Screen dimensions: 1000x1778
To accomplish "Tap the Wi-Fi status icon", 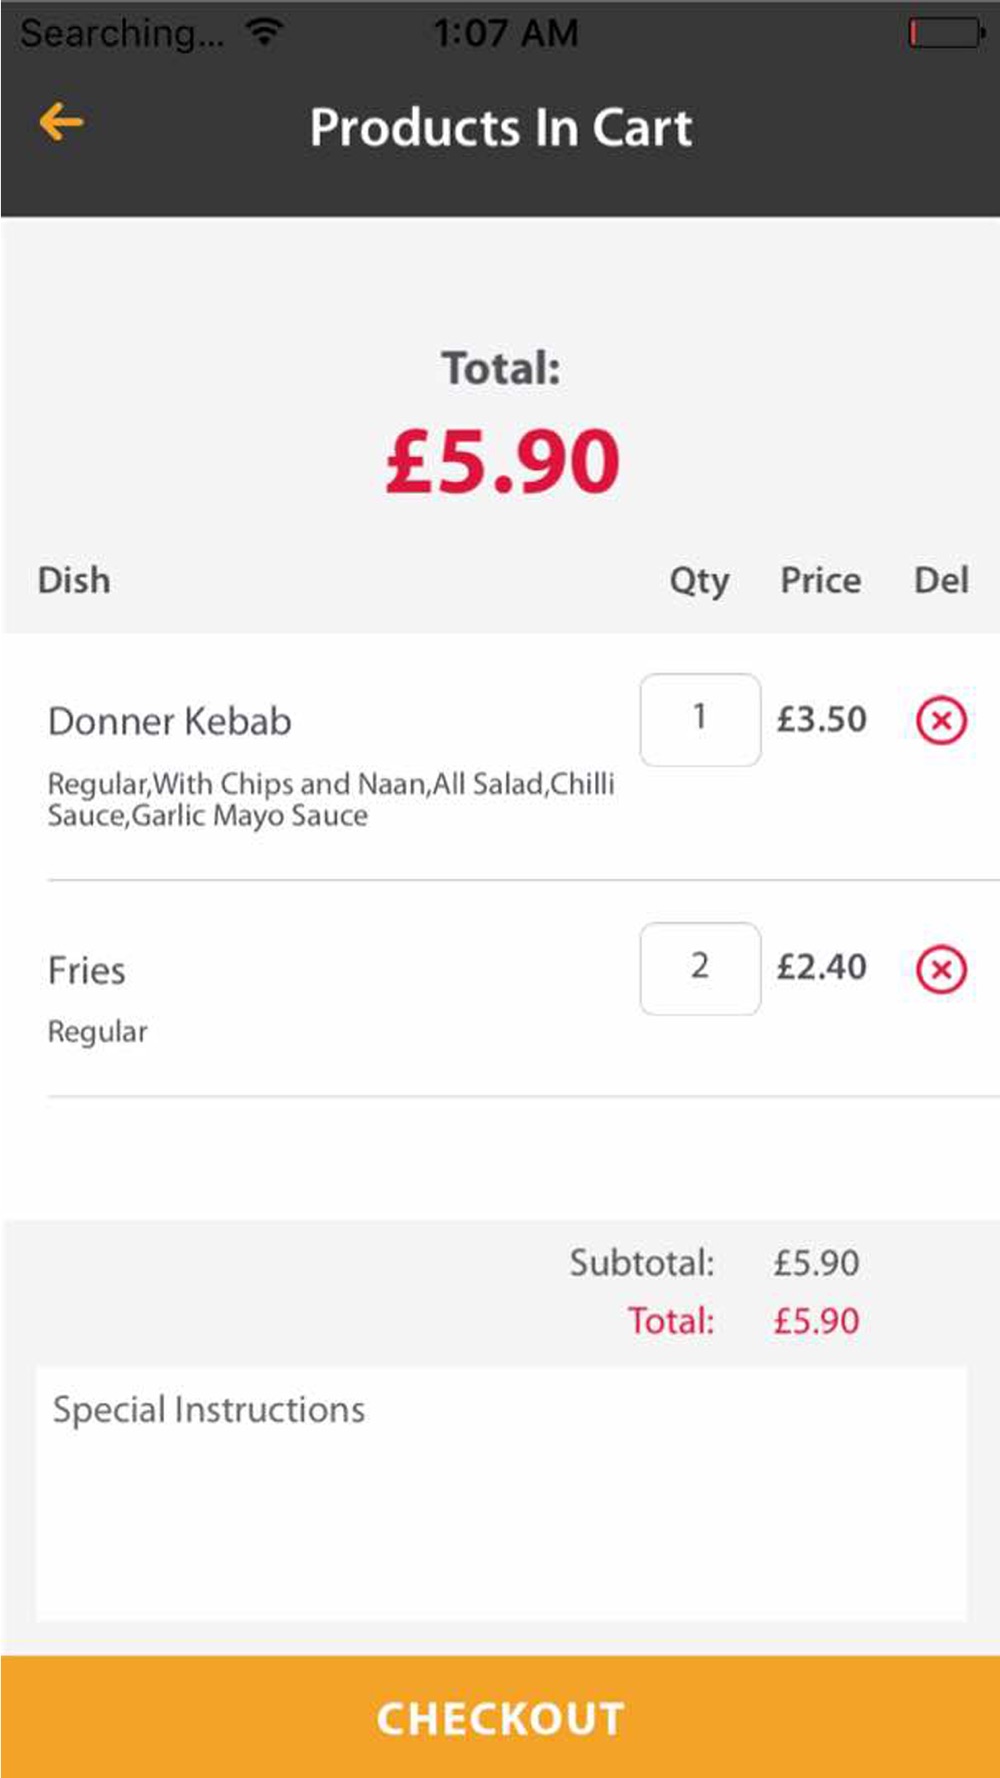I will [x=264, y=33].
